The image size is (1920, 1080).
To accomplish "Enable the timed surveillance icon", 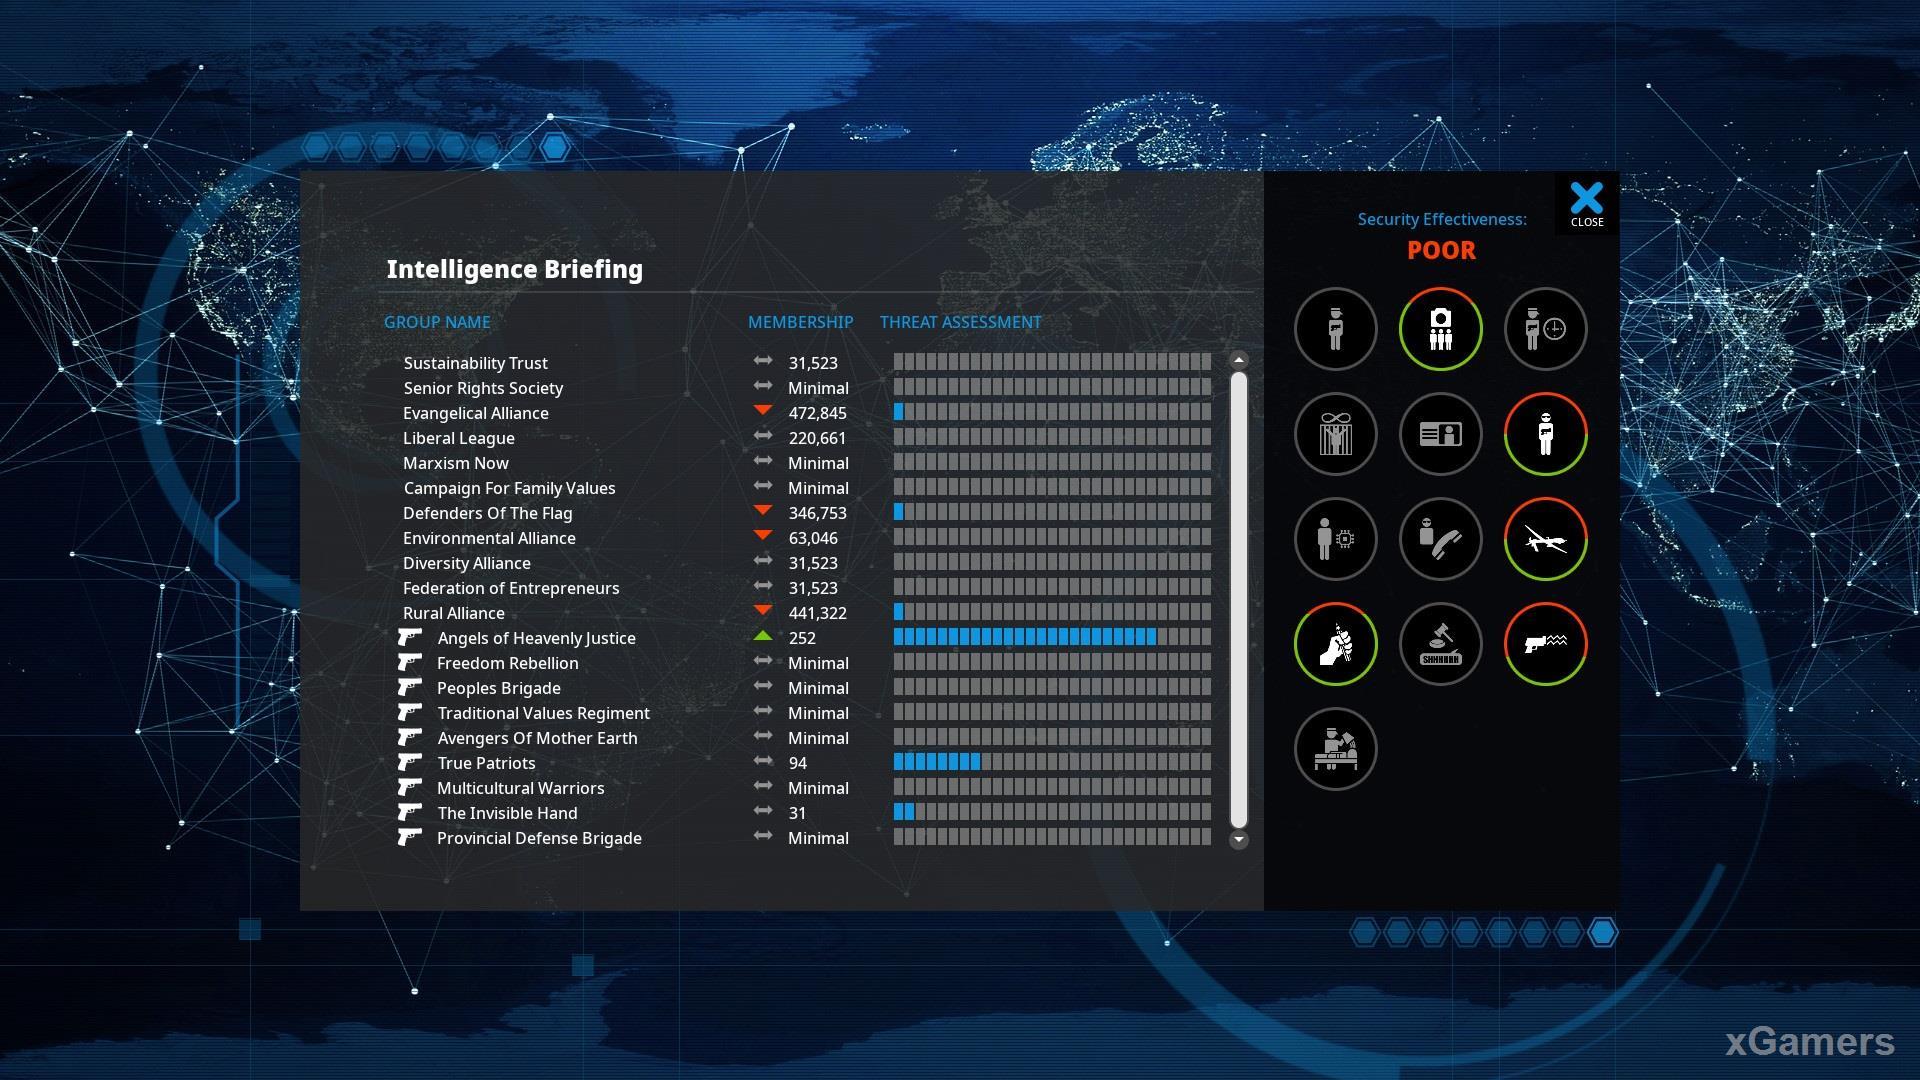I will tap(1544, 328).
